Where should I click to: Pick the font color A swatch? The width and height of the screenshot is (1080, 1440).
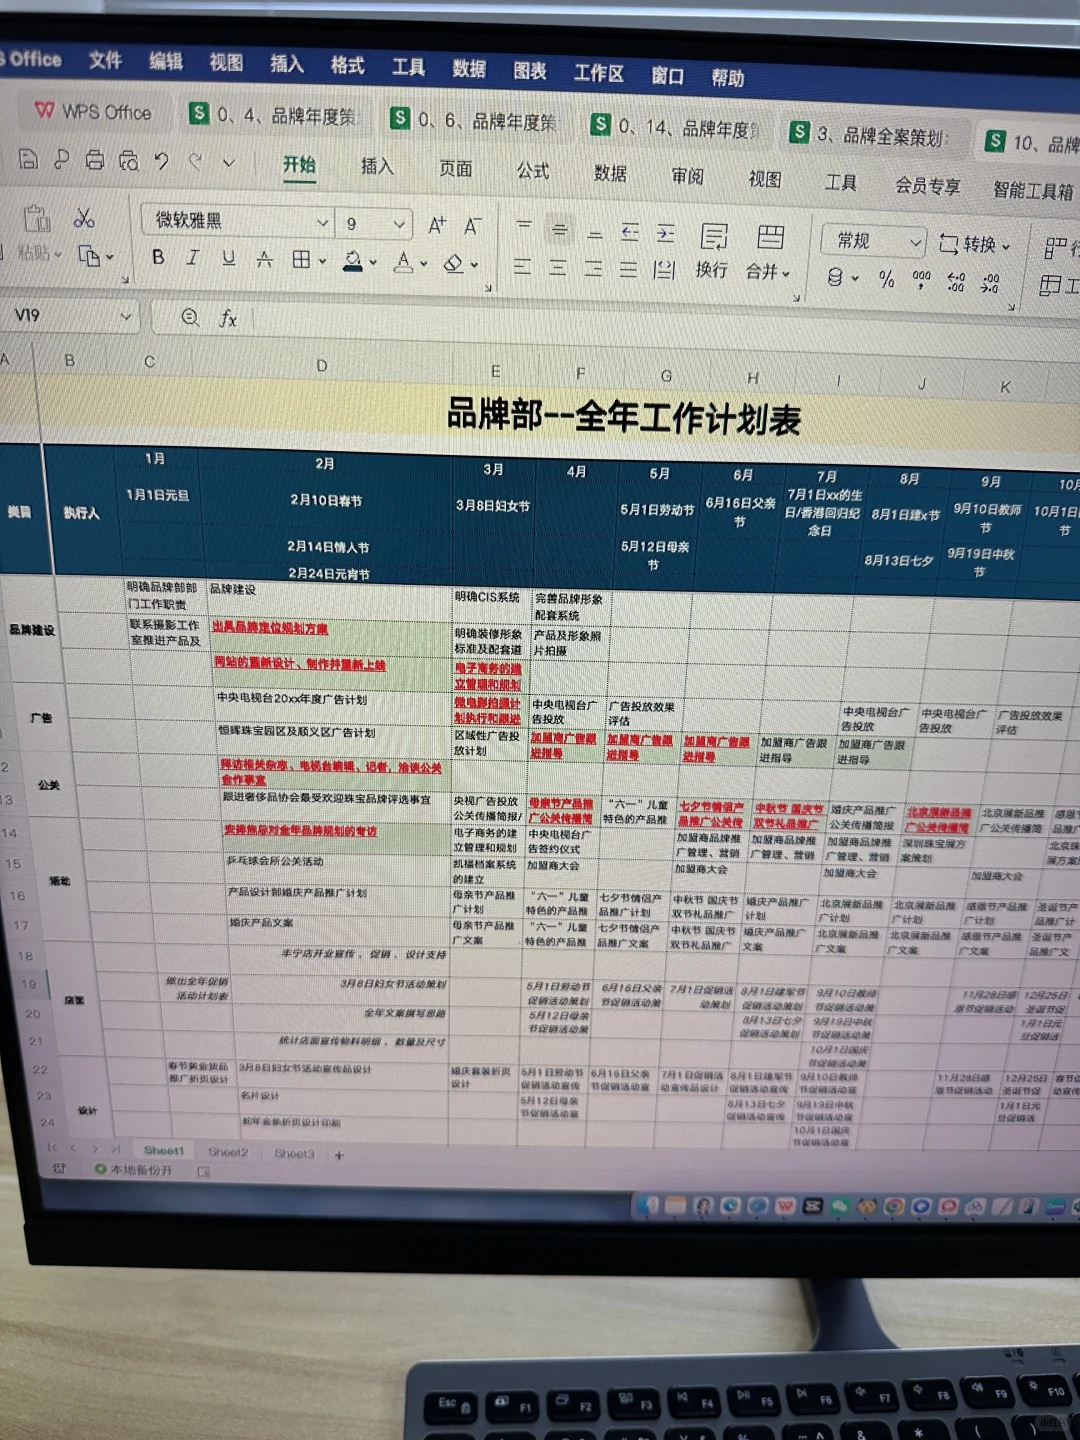[x=403, y=262]
